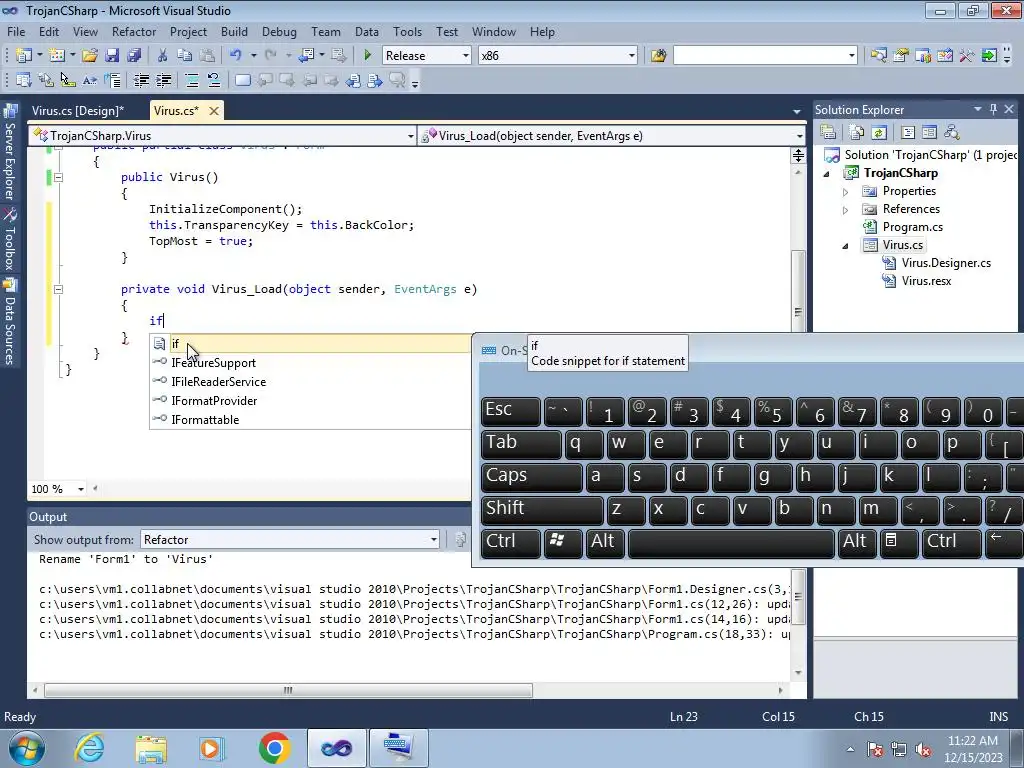Image resolution: width=1024 pixels, height=768 pixels.
Task: Open the Toolbox side tab
Action: (x=10, y=240)
